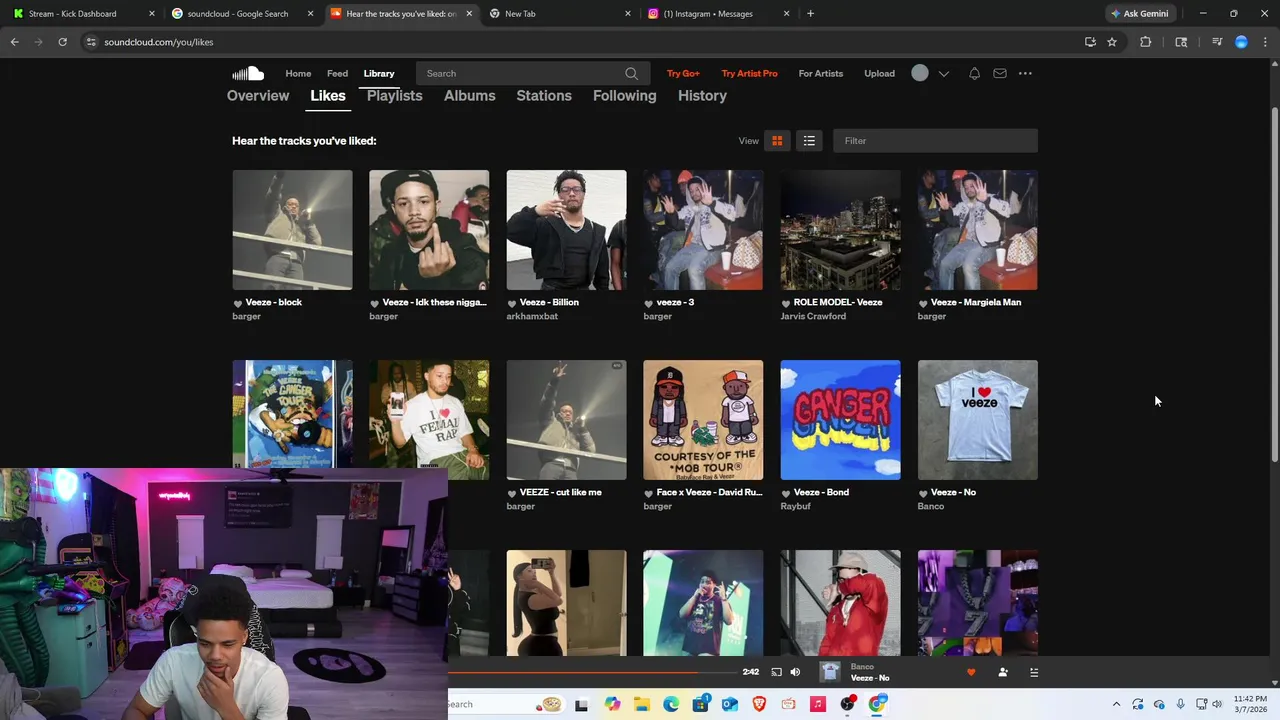Switch to the History tab
Viewport: 1280px width, 720px height.
[x=702, y=96]
